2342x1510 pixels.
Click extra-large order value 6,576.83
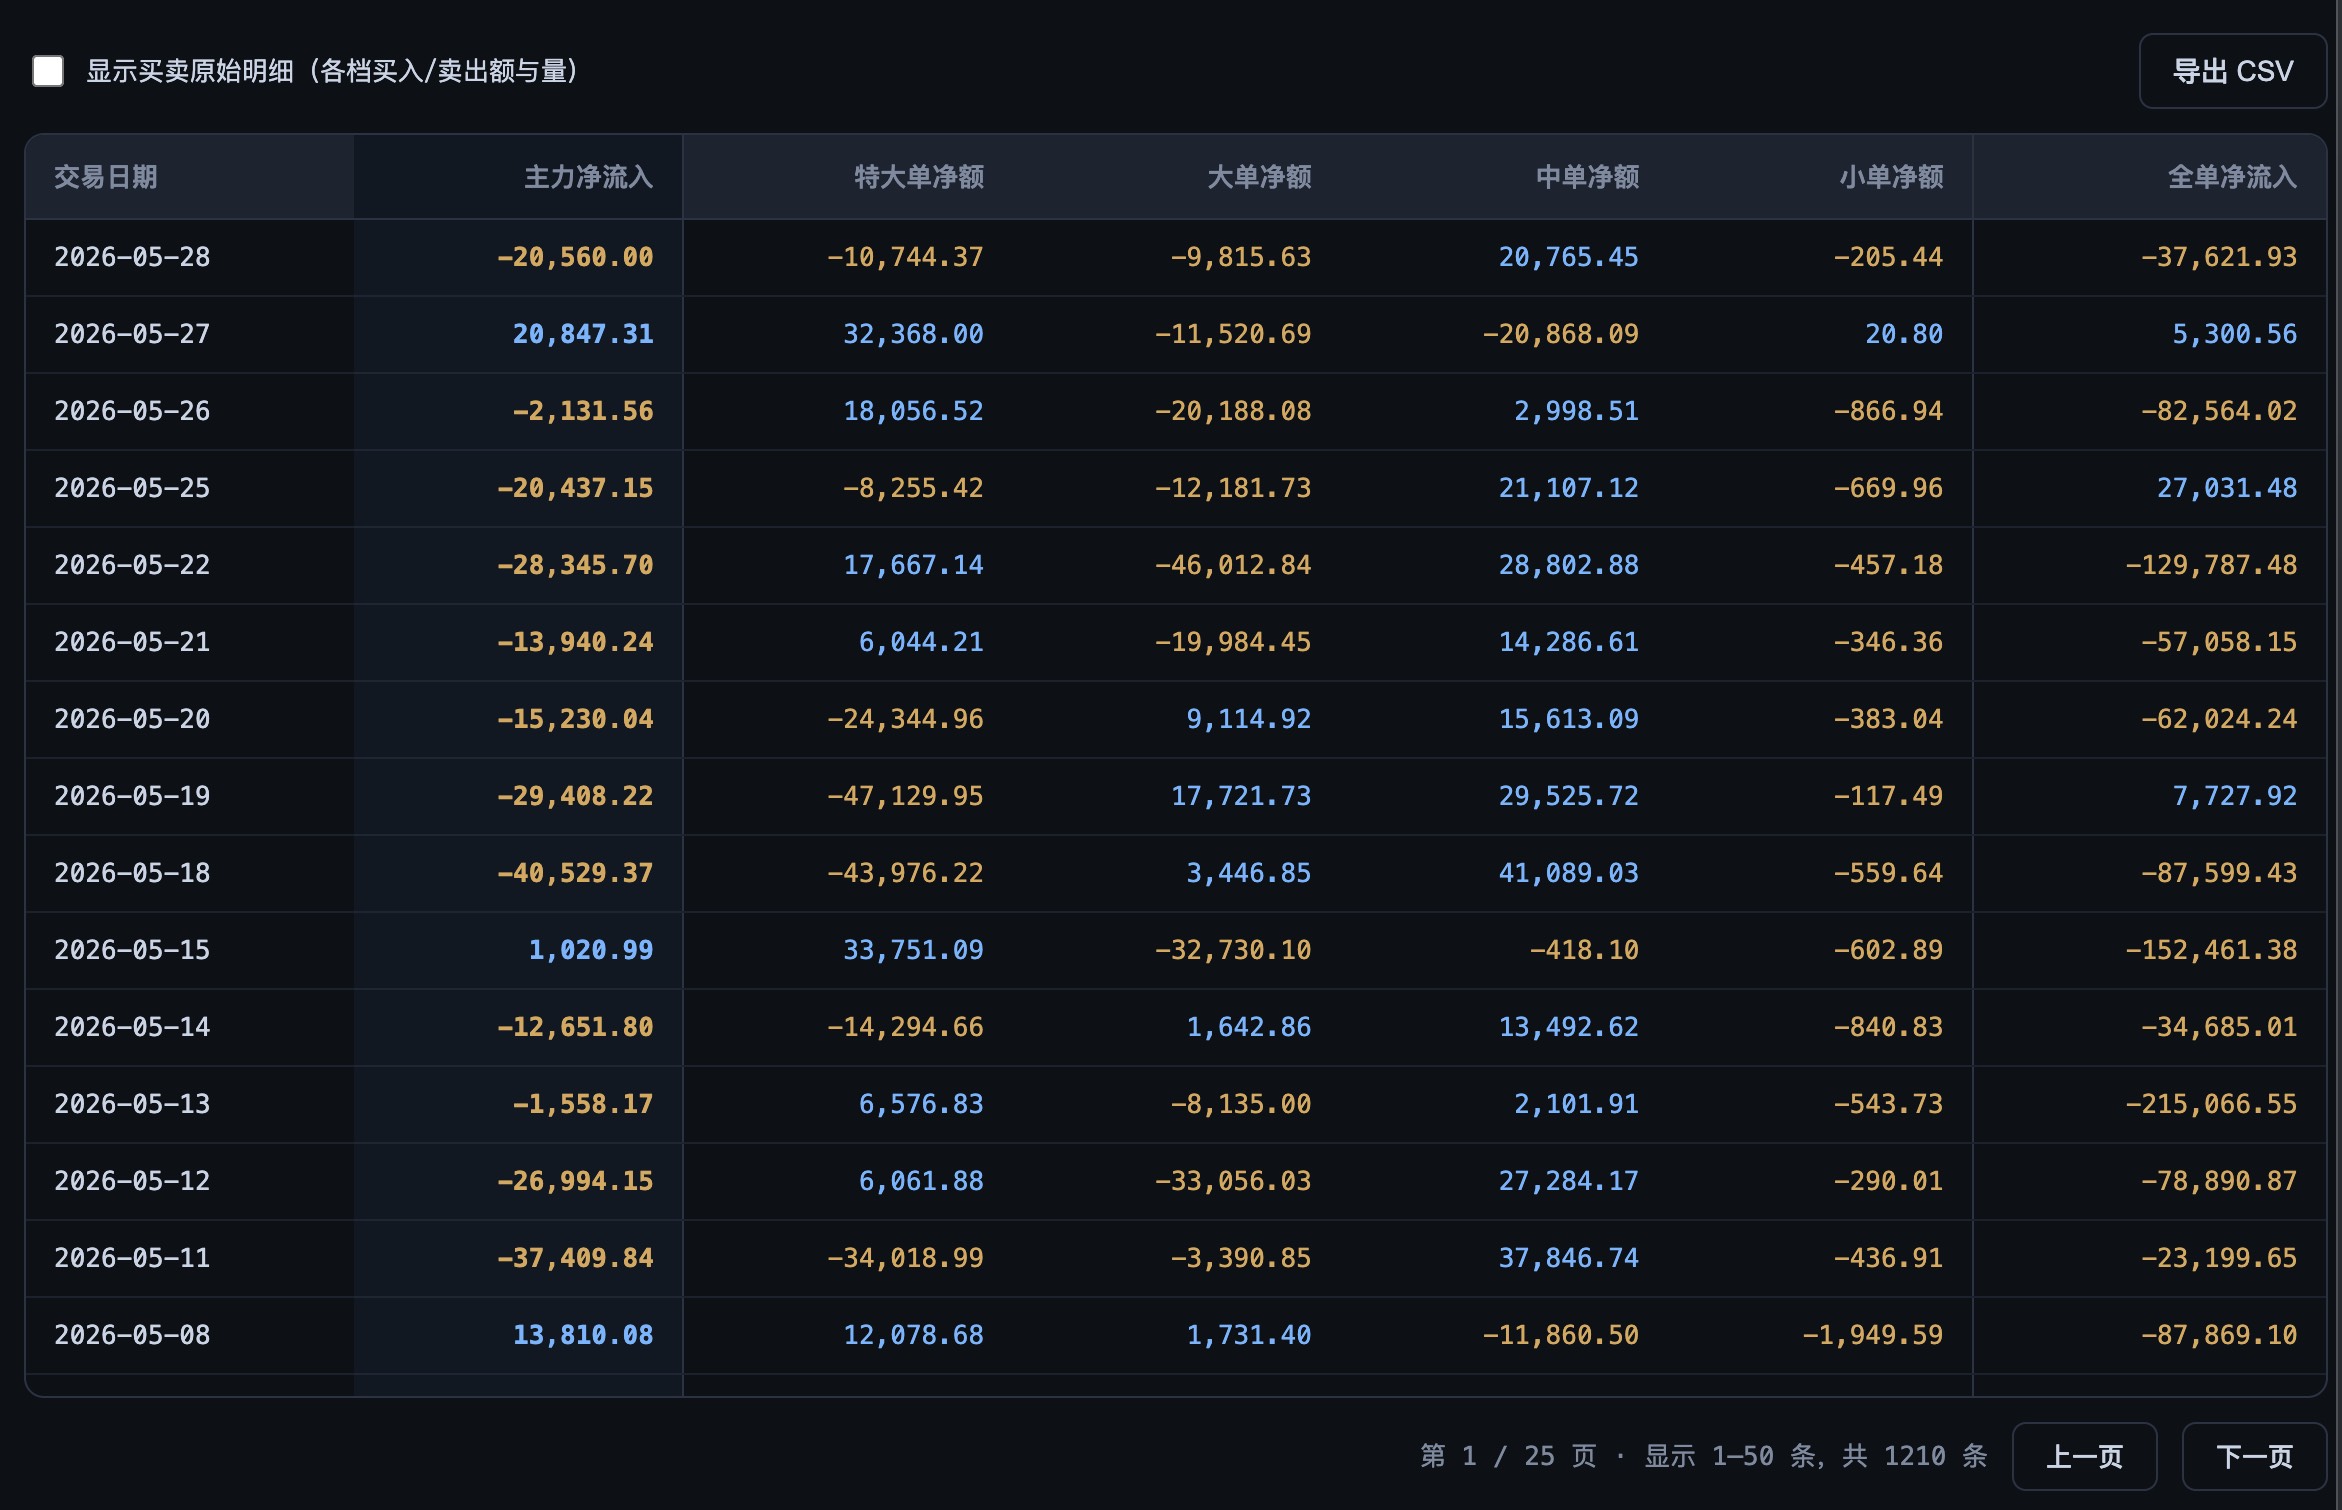[921, 1104]
